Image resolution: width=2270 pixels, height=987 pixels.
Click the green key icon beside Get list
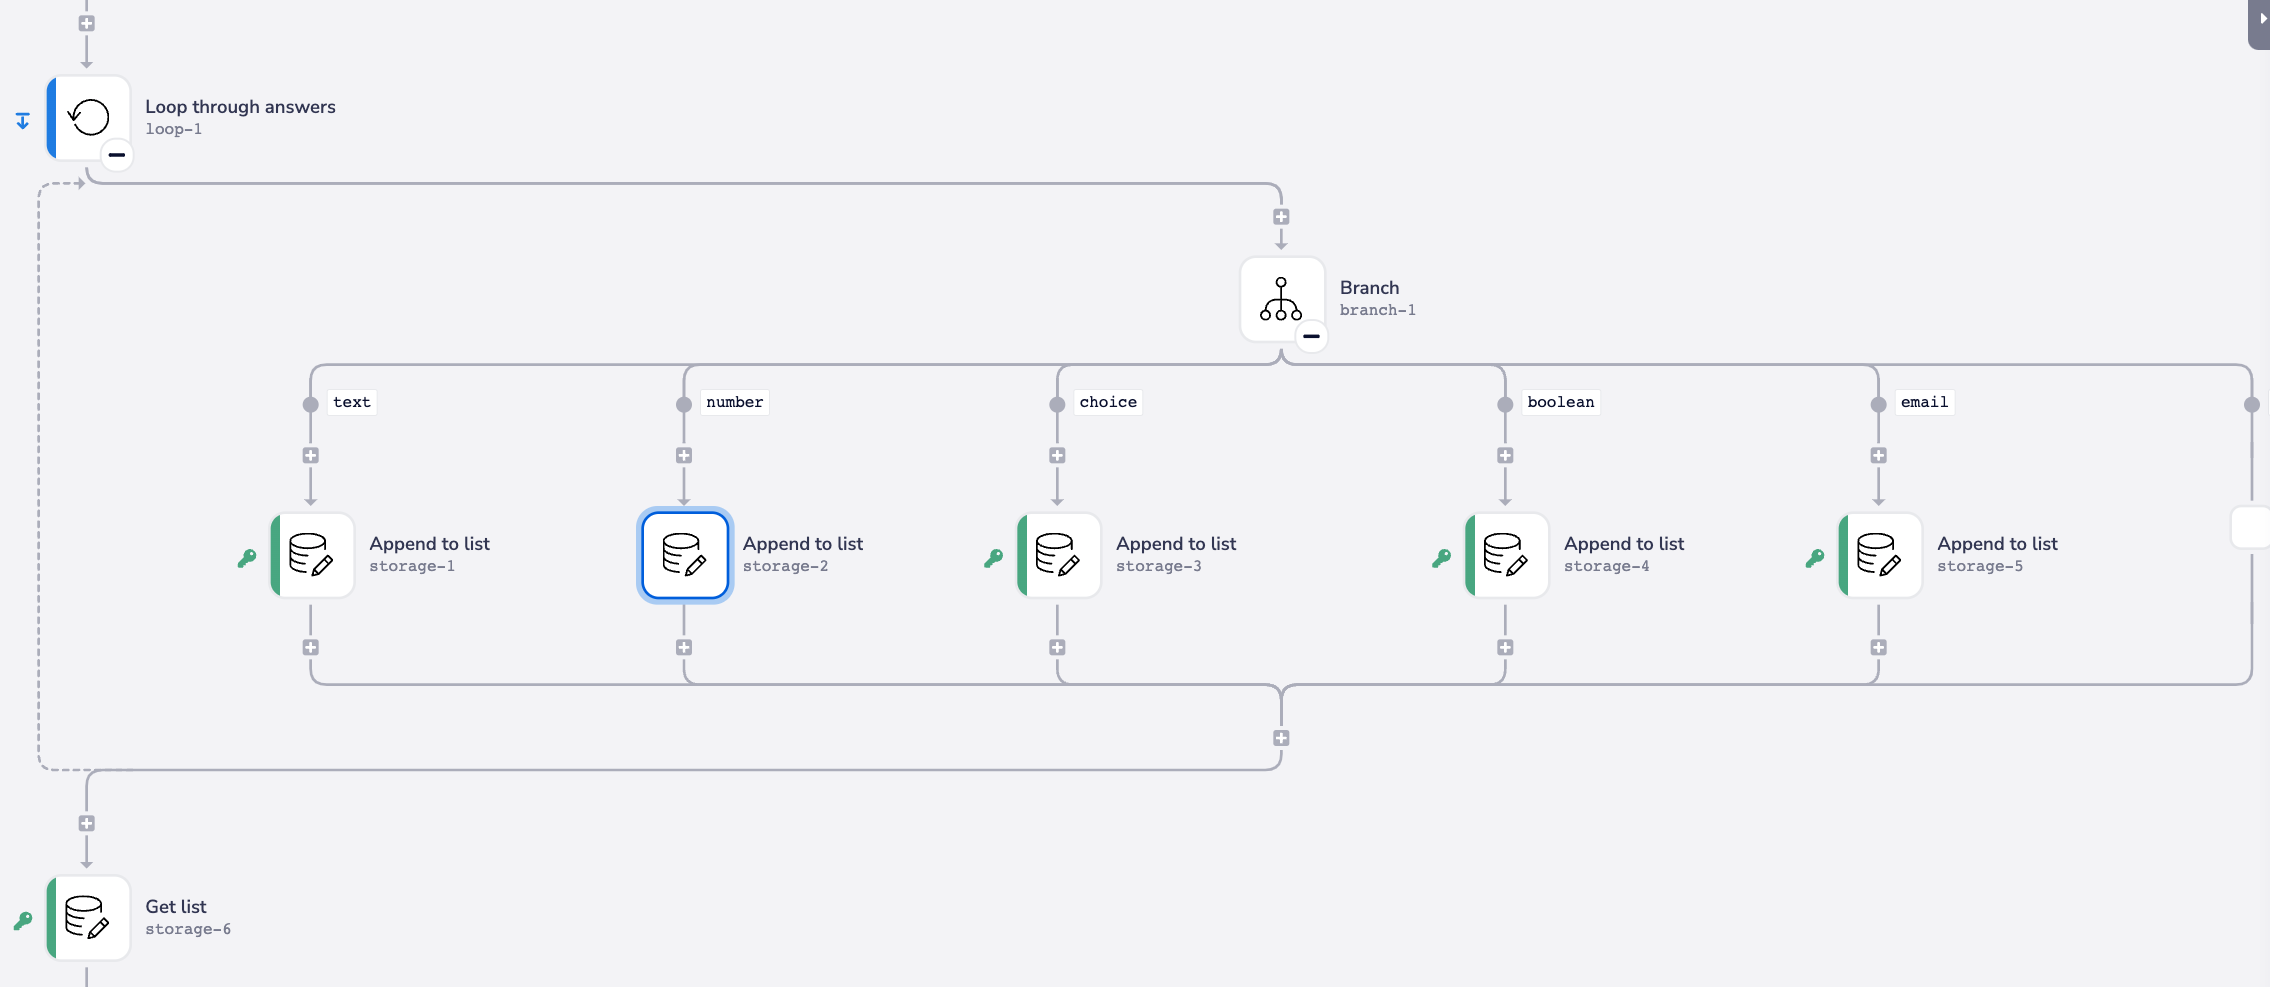(x=24, y=919)
